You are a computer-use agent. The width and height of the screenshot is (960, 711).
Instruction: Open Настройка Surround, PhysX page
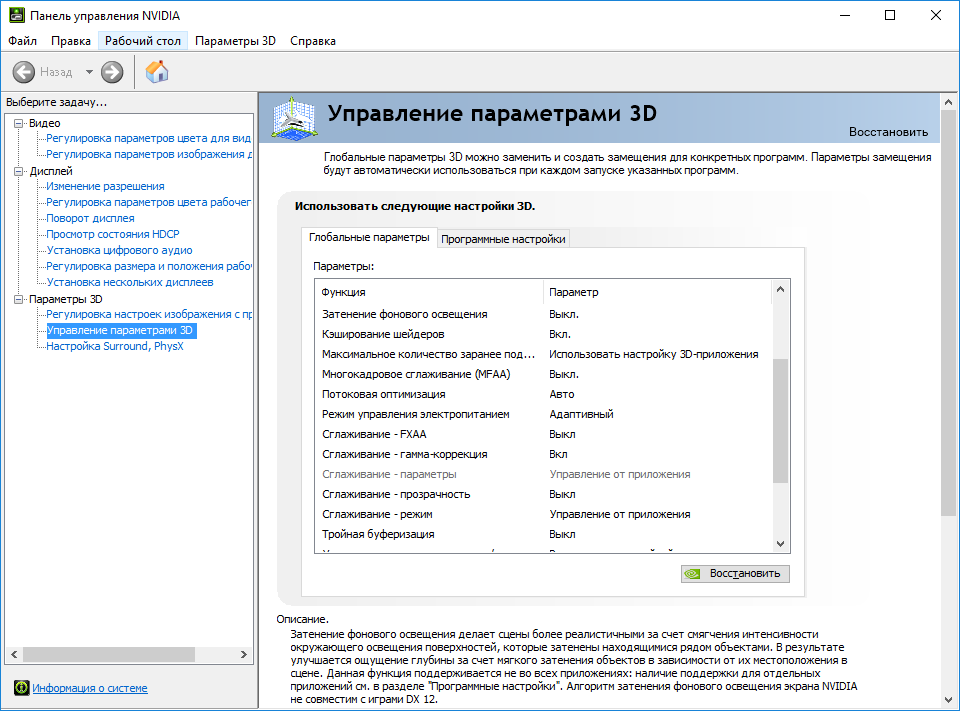pos(114,346)
